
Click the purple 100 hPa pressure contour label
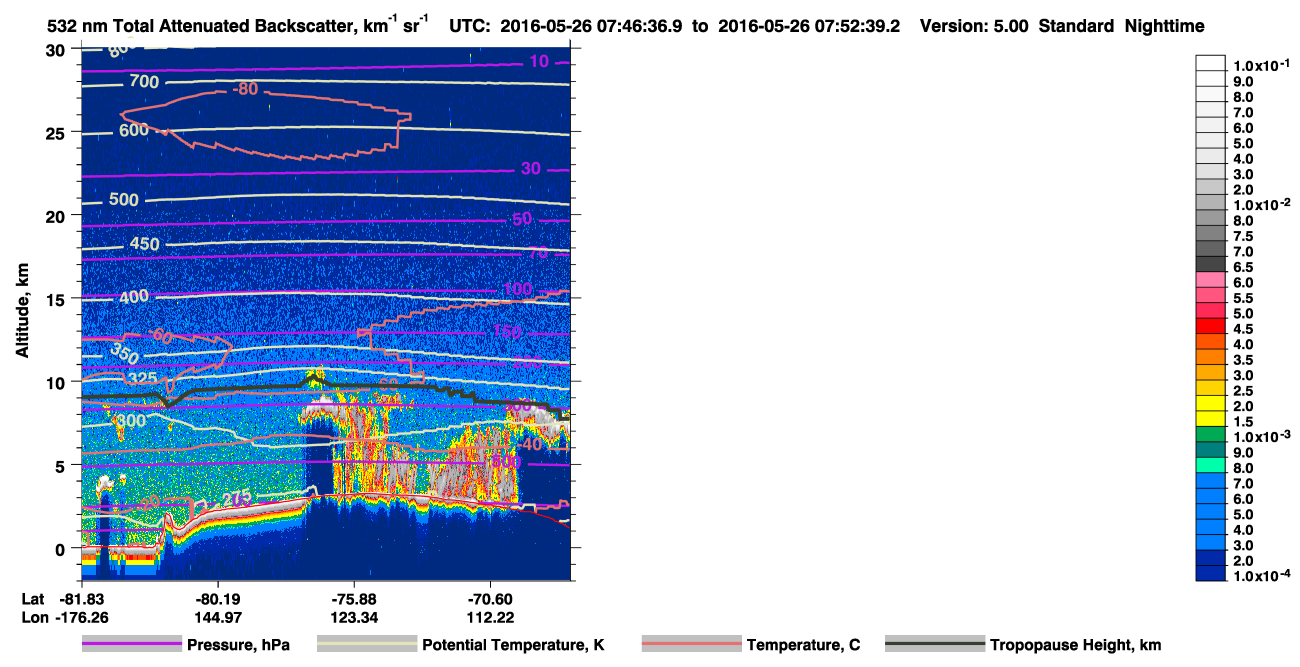click(518, 290)
